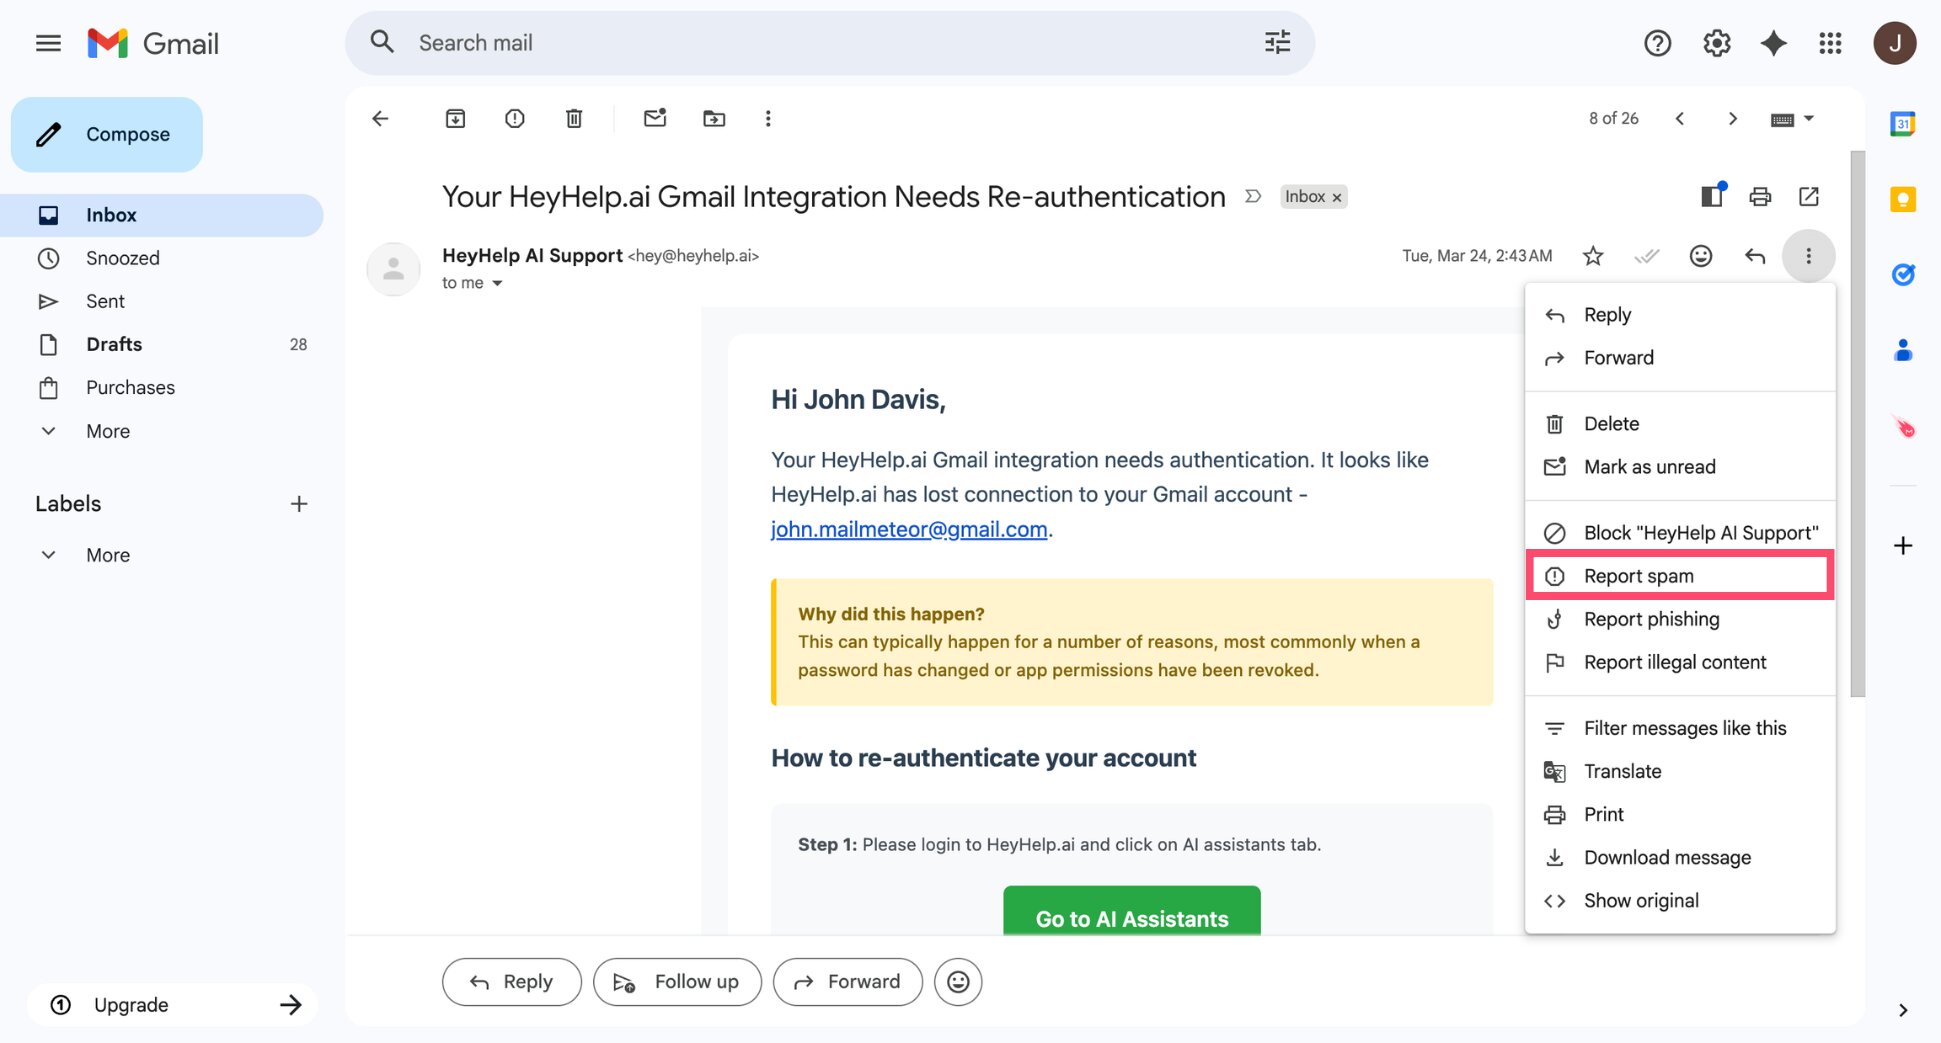This screenshot has height=1043, width=1941.
Task: Get add-ons plus icon in side panel
Action: (x=1903, y=546)
